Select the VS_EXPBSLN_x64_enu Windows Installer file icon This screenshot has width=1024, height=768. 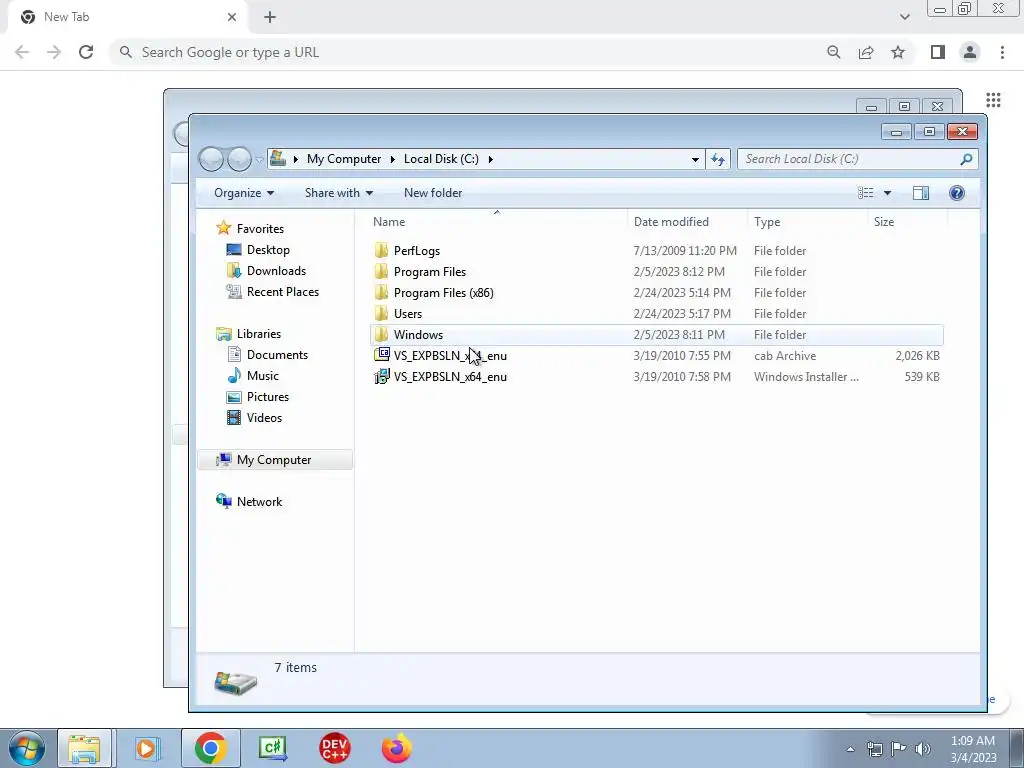pyautogui.click(x=381, y=376)
